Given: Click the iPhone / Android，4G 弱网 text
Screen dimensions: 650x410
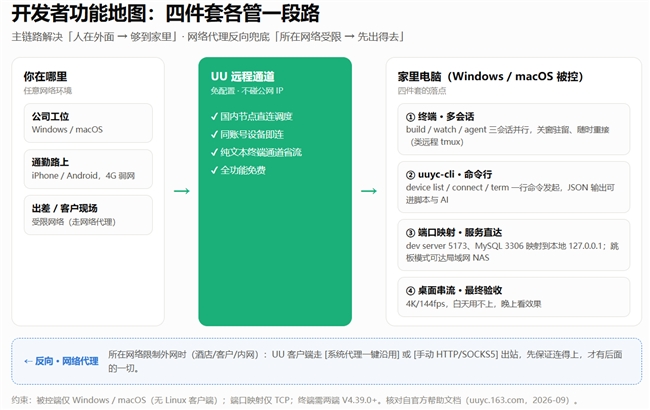Looking at the screenshot, I should click(83, 176).
